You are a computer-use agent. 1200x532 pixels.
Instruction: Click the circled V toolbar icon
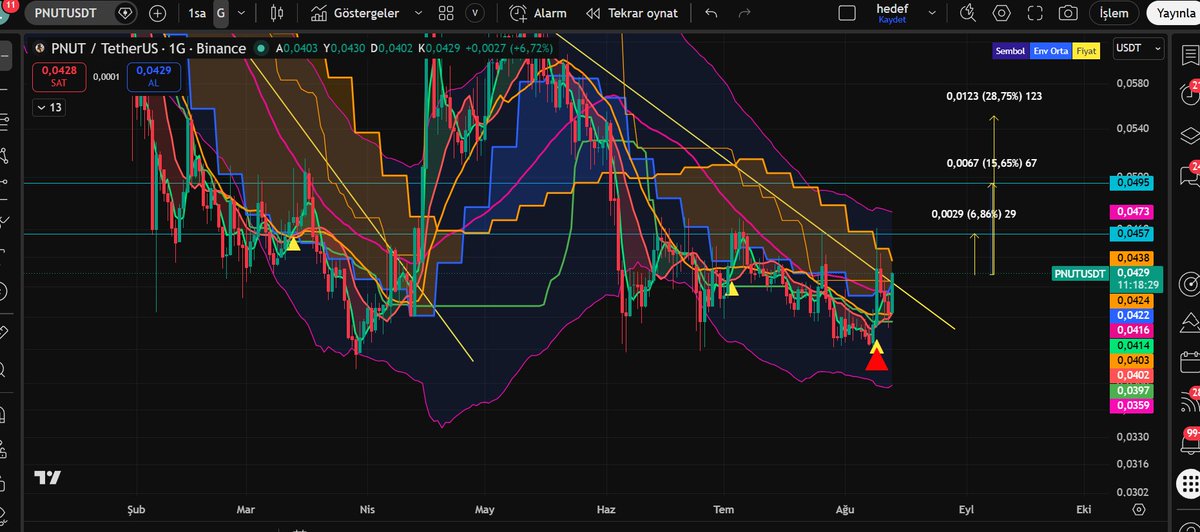coord(476,14)
